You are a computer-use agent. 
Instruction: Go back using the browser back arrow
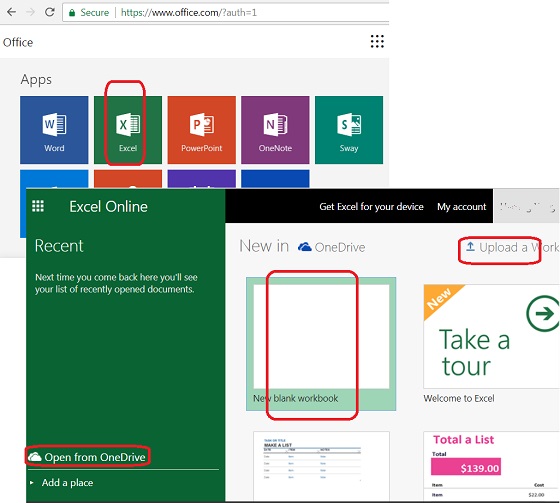point(11,12)
